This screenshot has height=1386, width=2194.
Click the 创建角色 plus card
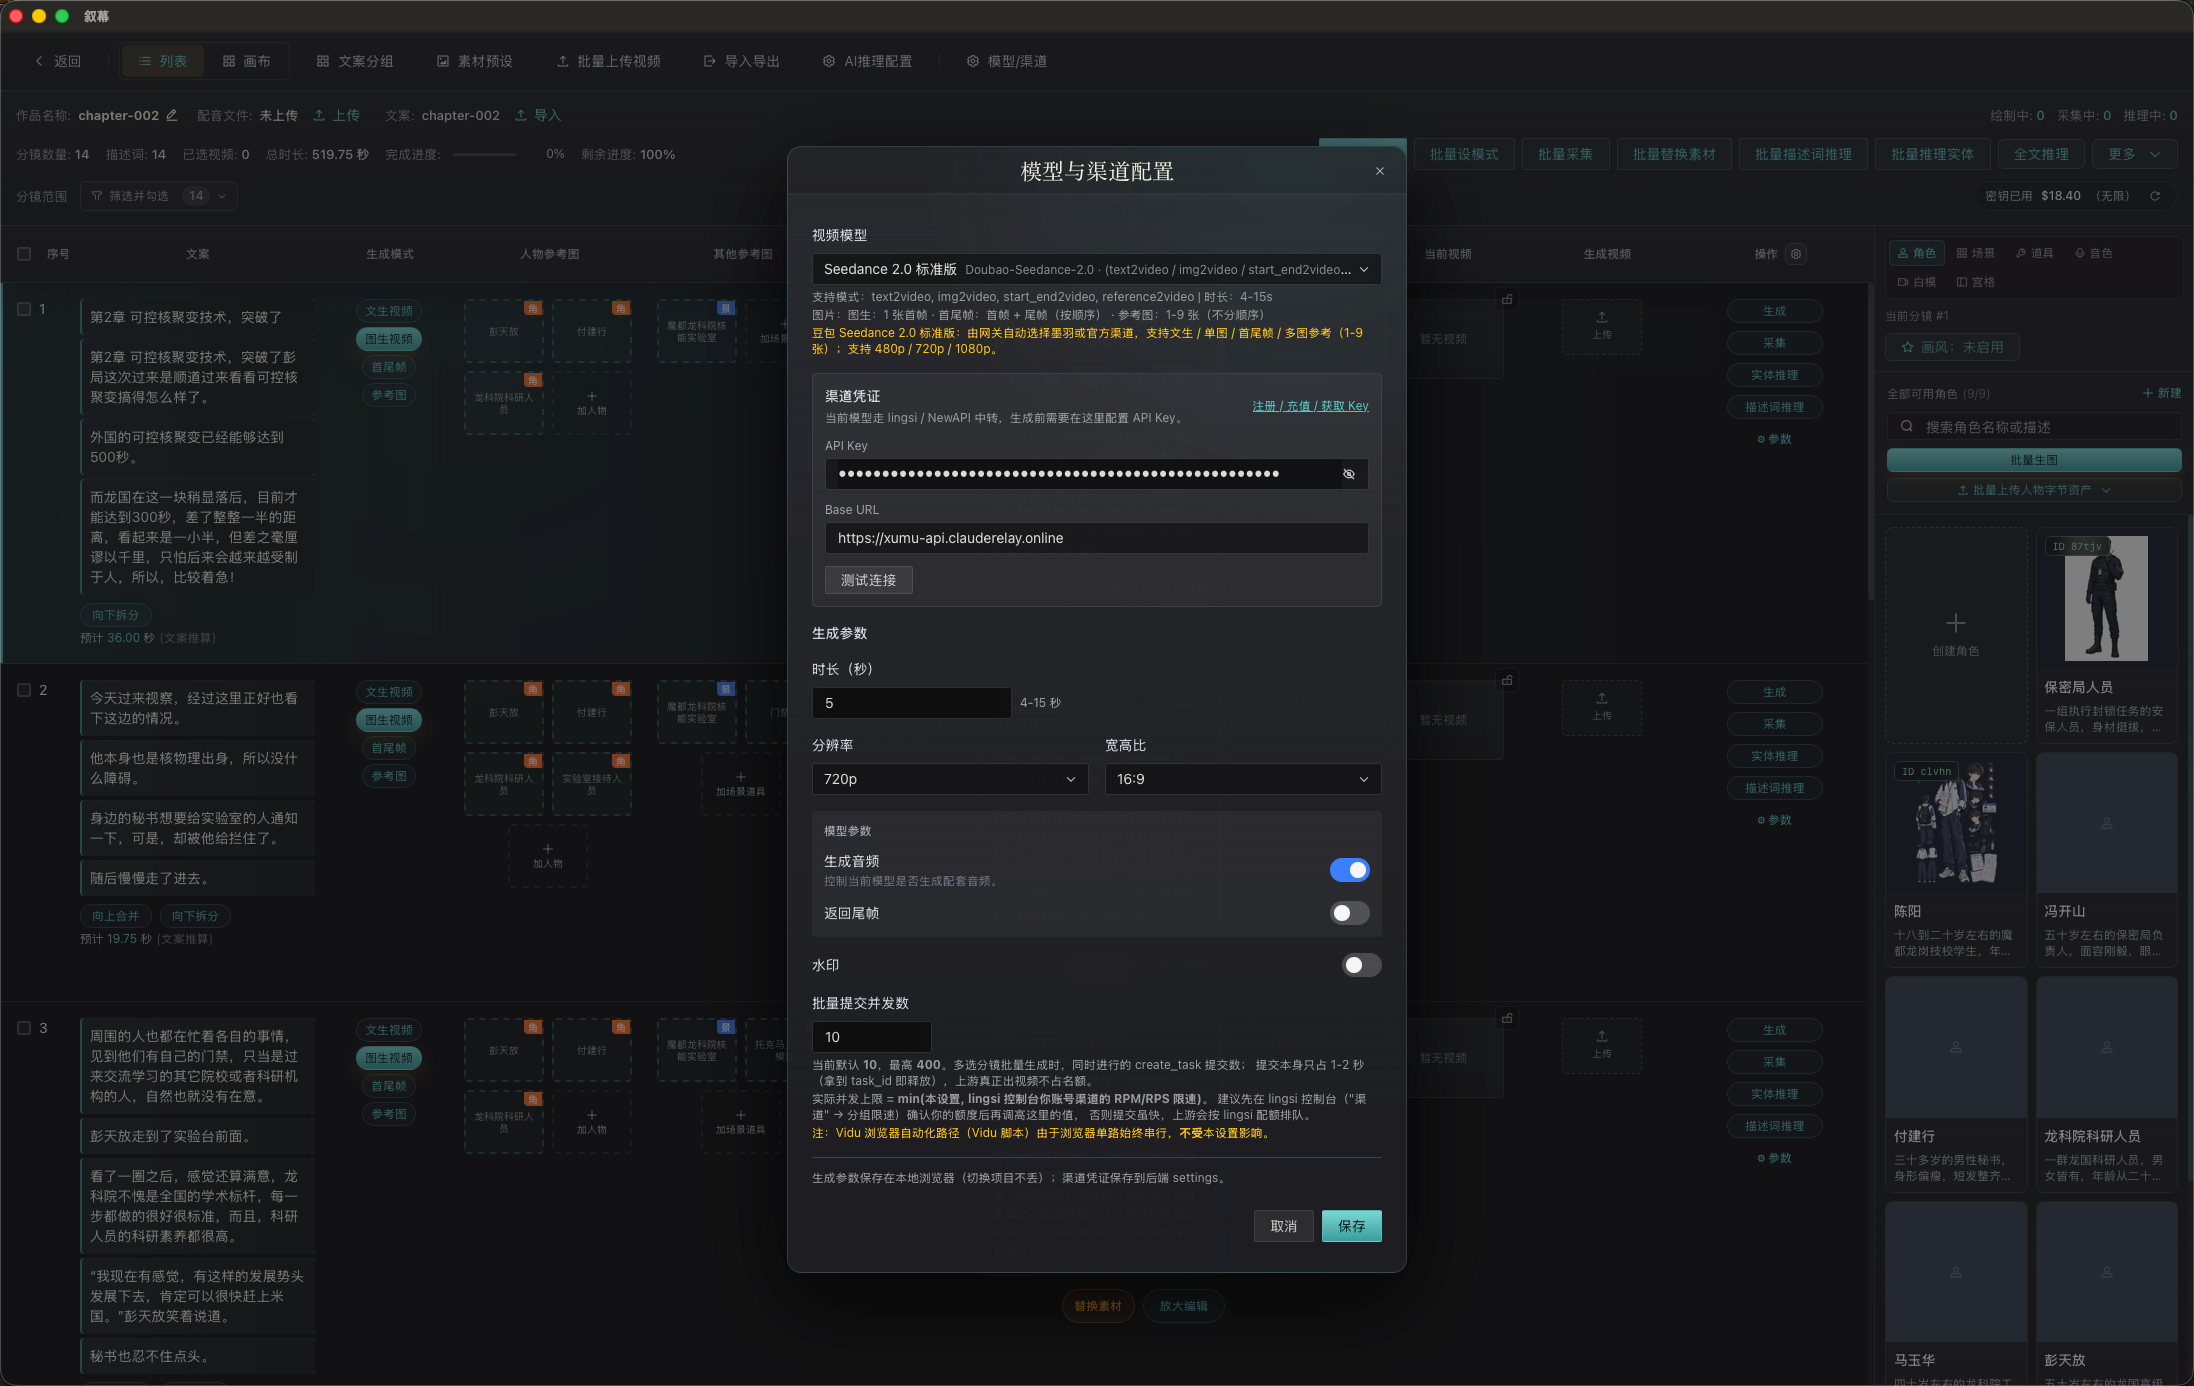tap(1955, 634)
